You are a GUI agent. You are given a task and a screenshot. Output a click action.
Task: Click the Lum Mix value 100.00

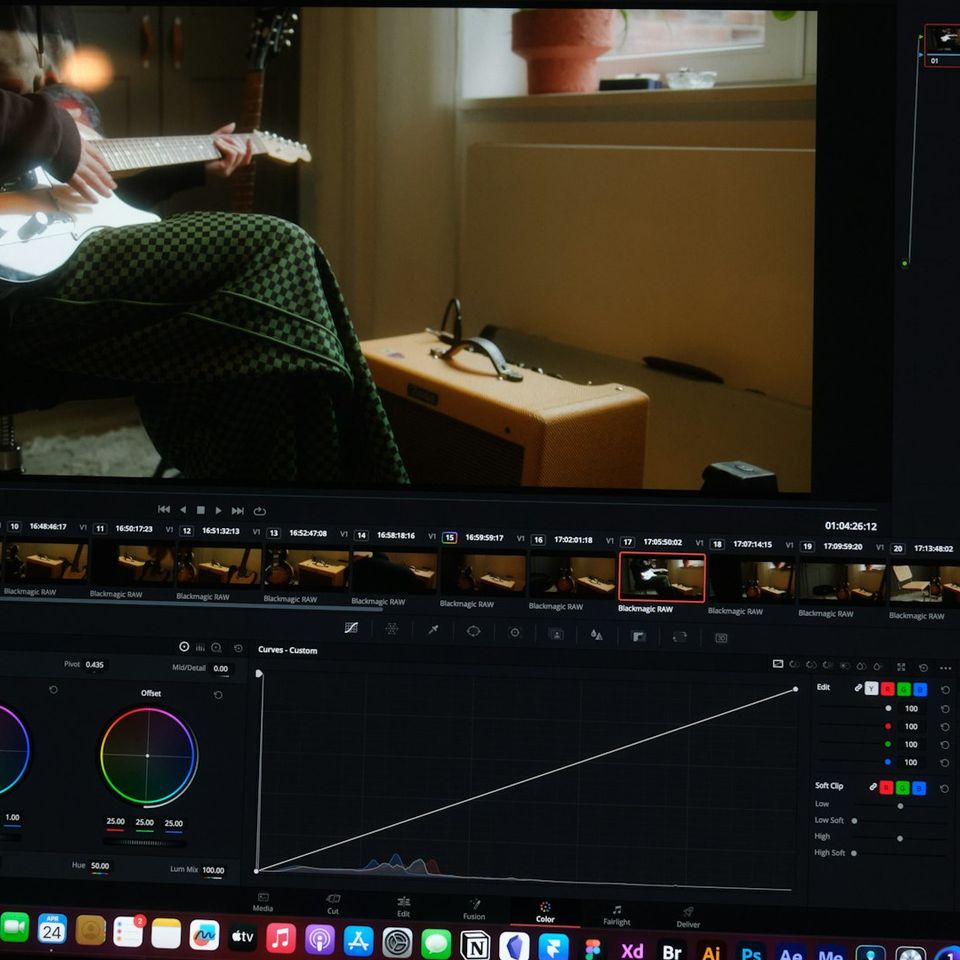point(213,870)
